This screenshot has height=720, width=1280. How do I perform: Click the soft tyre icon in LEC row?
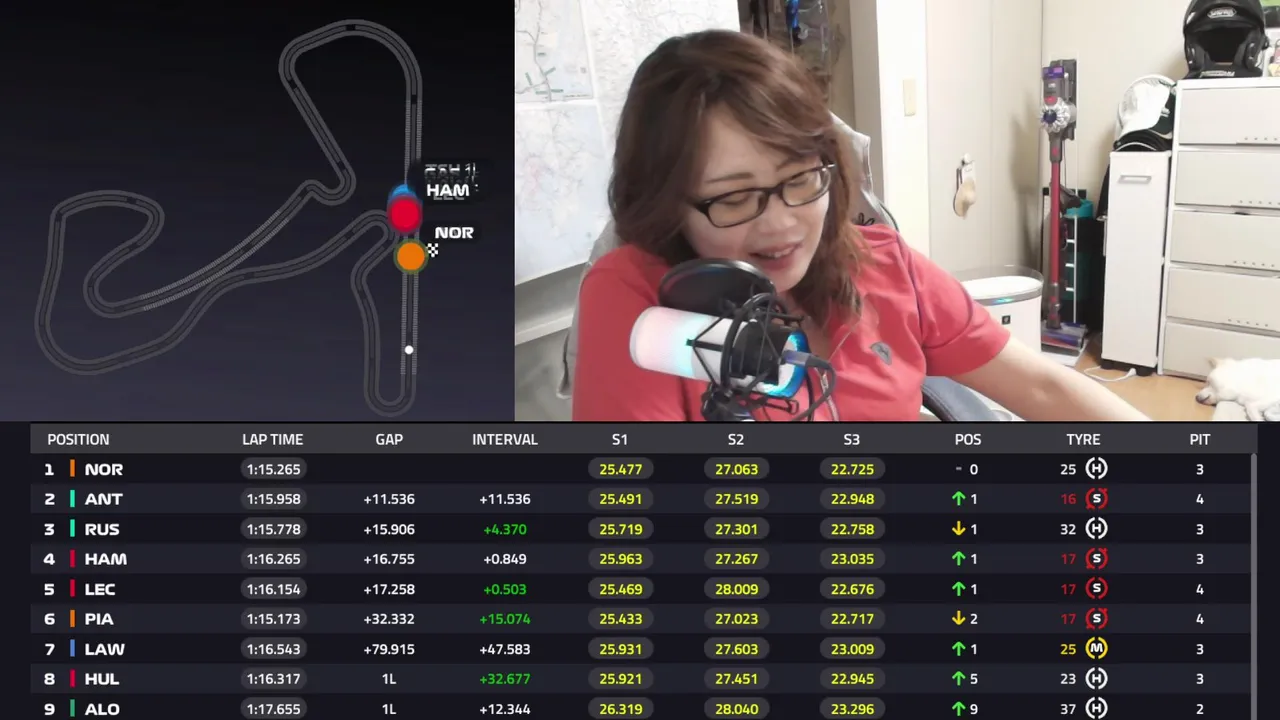pyautogui.click(x=1097, y=589)
